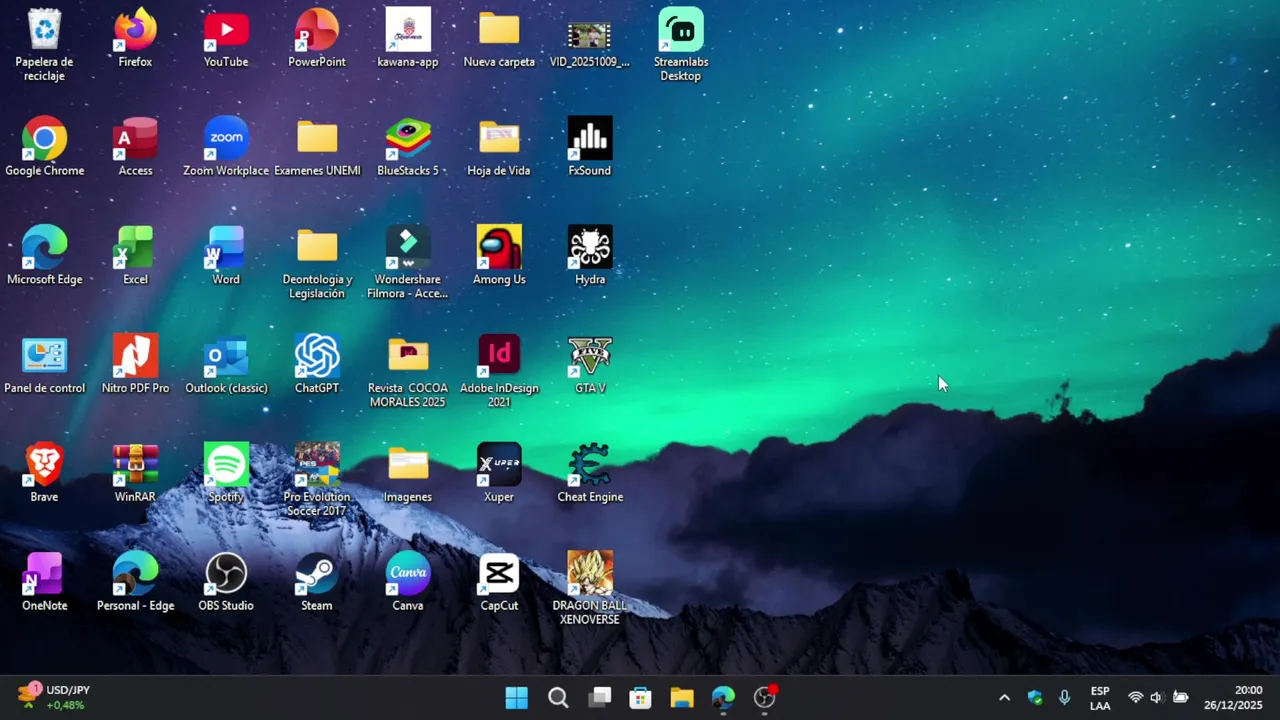Switch the ESP LAA input language
This screenshot has height=720, width=1280.
[1100, 698]
